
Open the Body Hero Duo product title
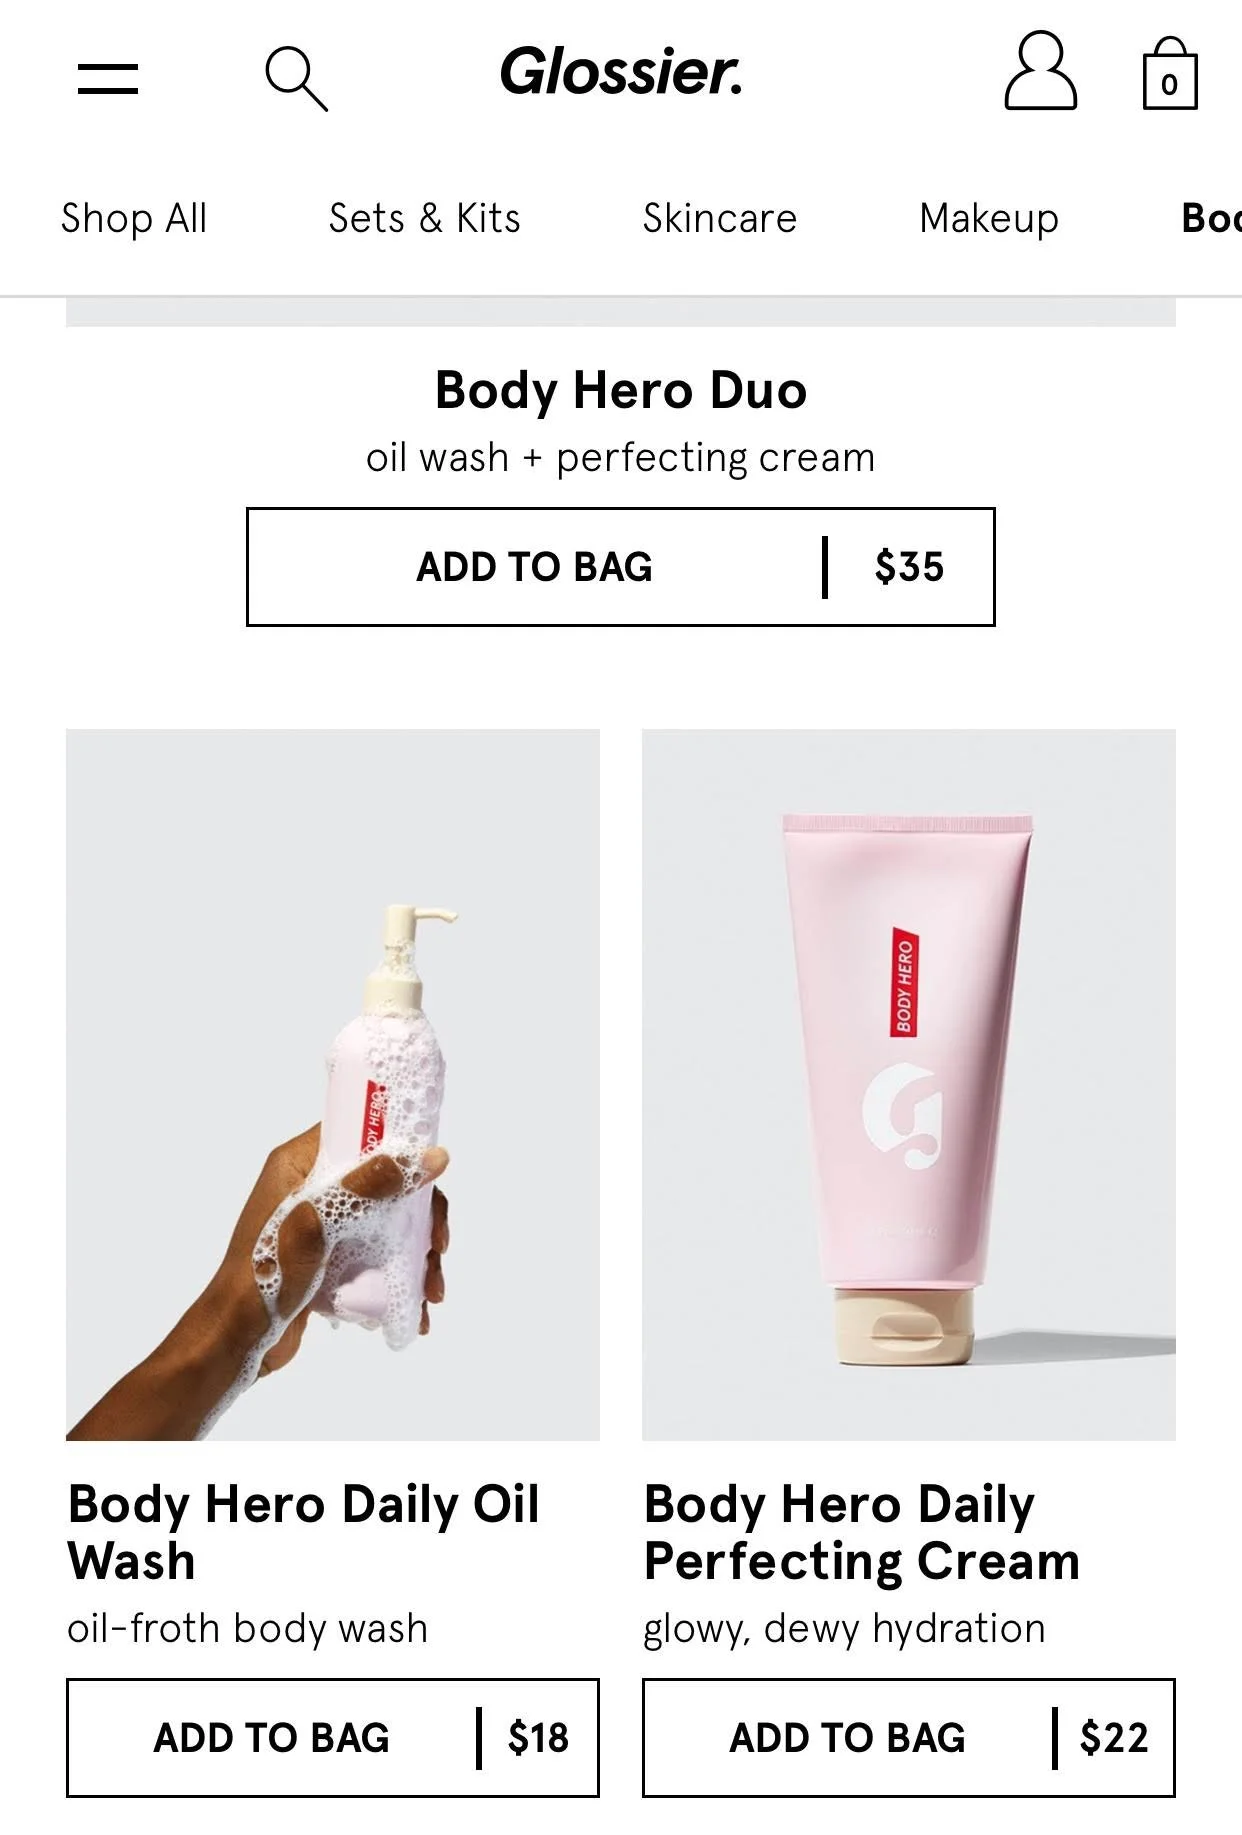coord(620,390)
